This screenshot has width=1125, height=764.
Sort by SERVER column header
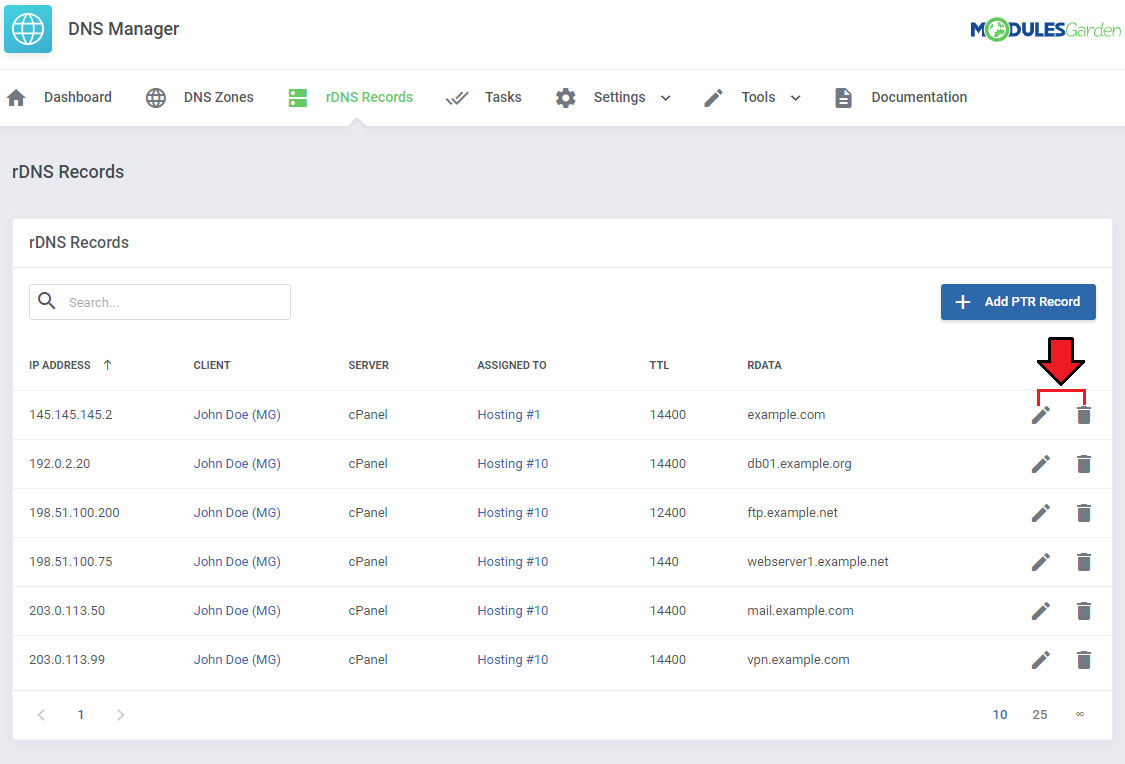point(369,365)
